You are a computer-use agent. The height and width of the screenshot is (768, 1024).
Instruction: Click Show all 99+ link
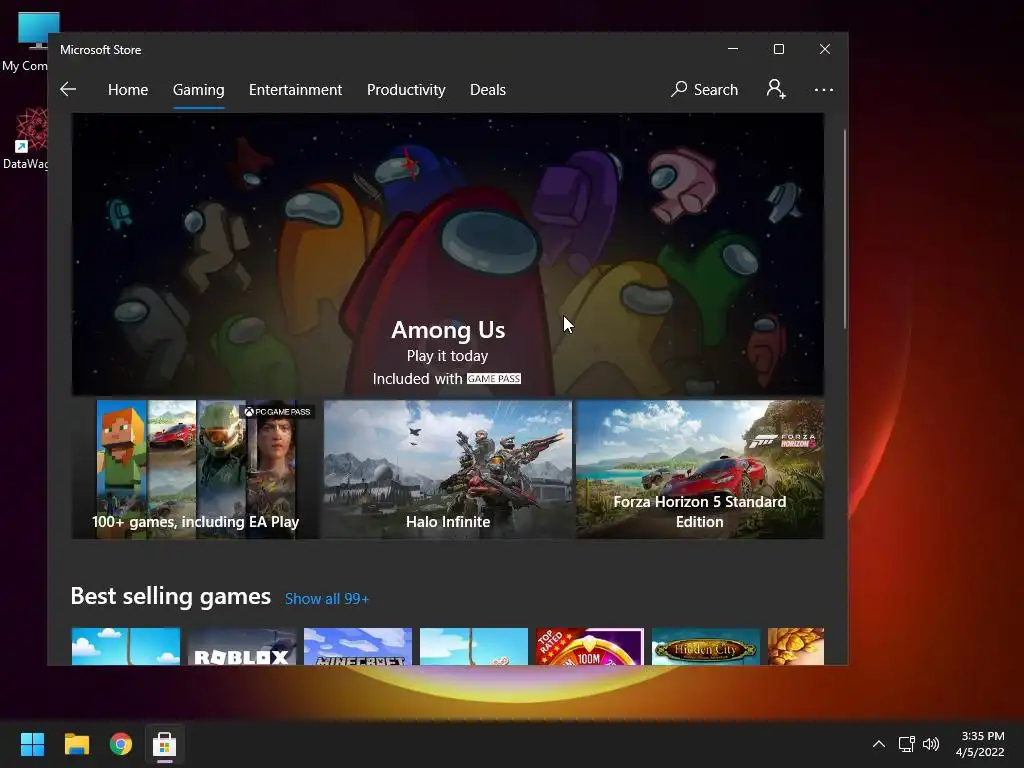pos(327,599)
